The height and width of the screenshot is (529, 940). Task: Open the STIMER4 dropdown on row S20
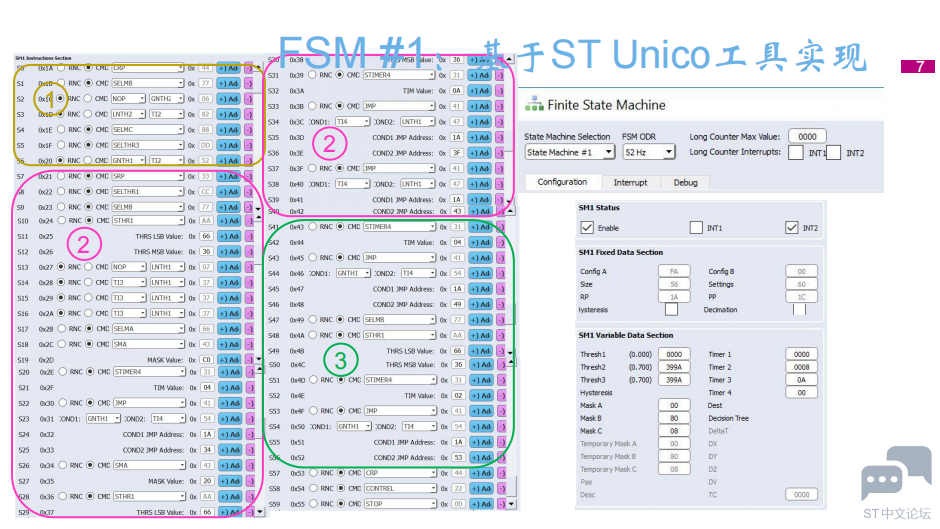click(149, 372)
